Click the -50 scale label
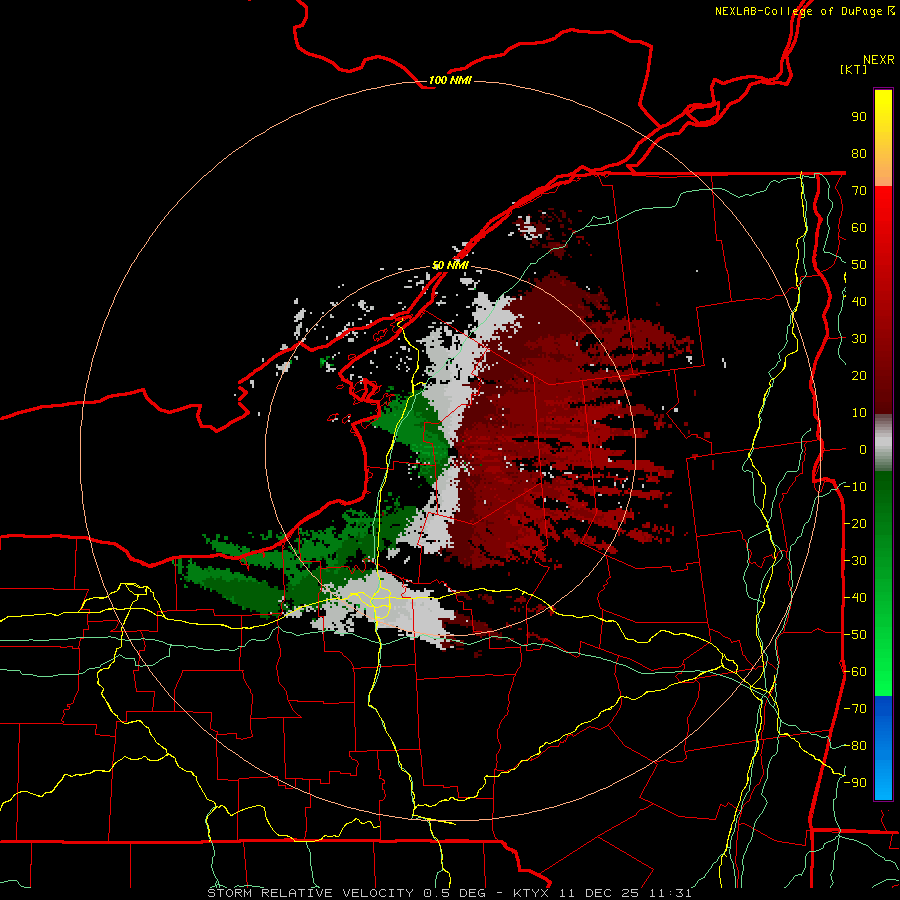 pos(855,634)
